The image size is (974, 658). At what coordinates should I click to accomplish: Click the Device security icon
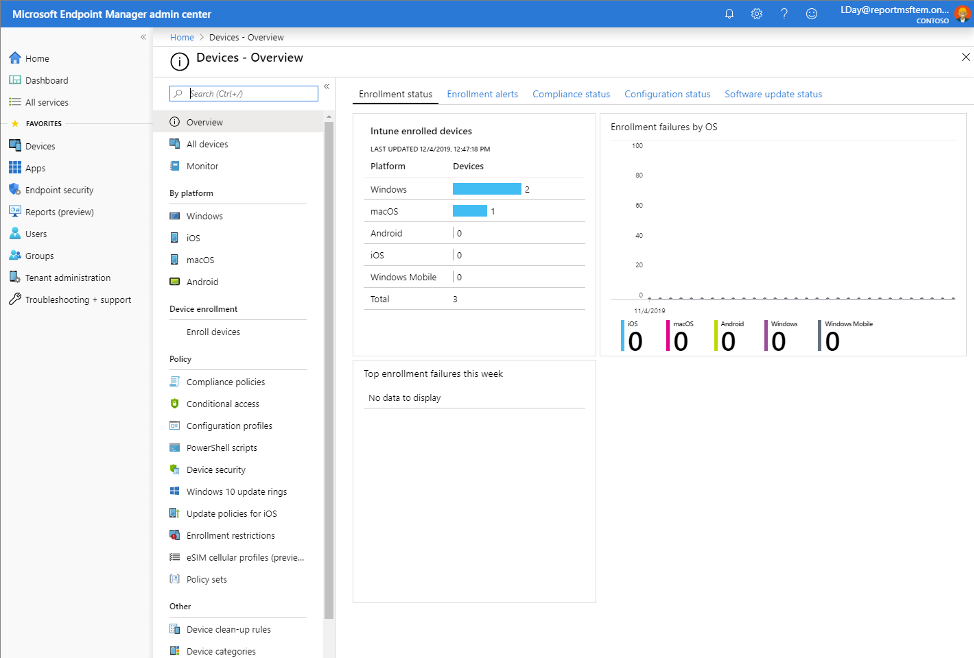[x=175, y=469]
